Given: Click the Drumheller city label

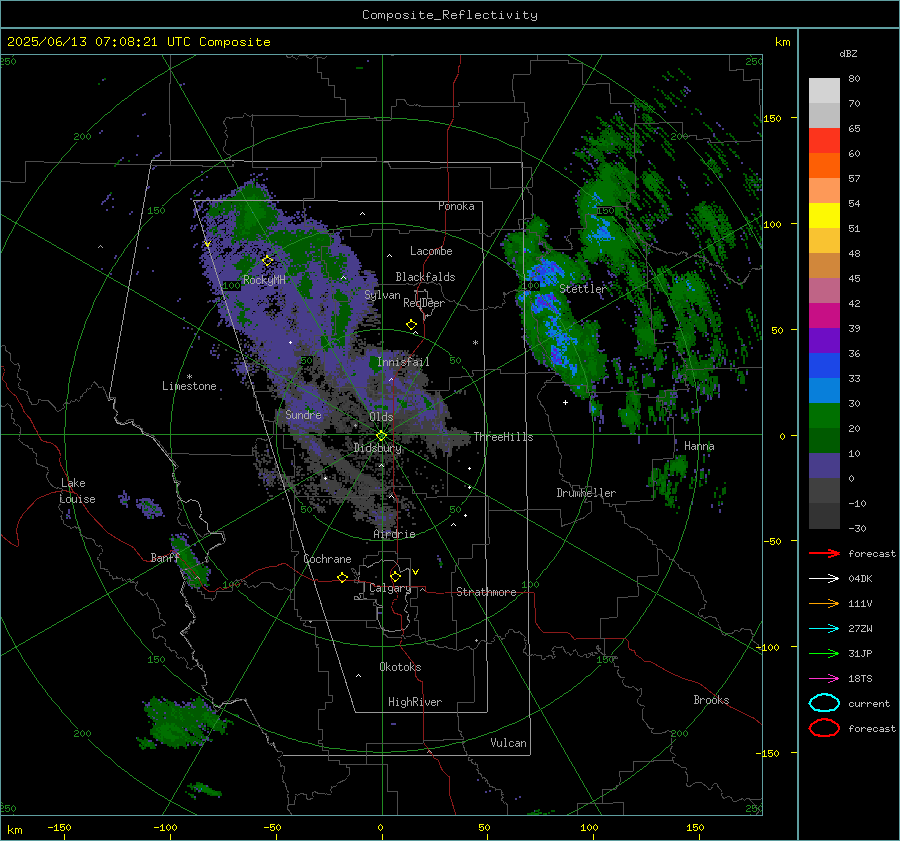Looking at the screenshot, I should [586, 493].
